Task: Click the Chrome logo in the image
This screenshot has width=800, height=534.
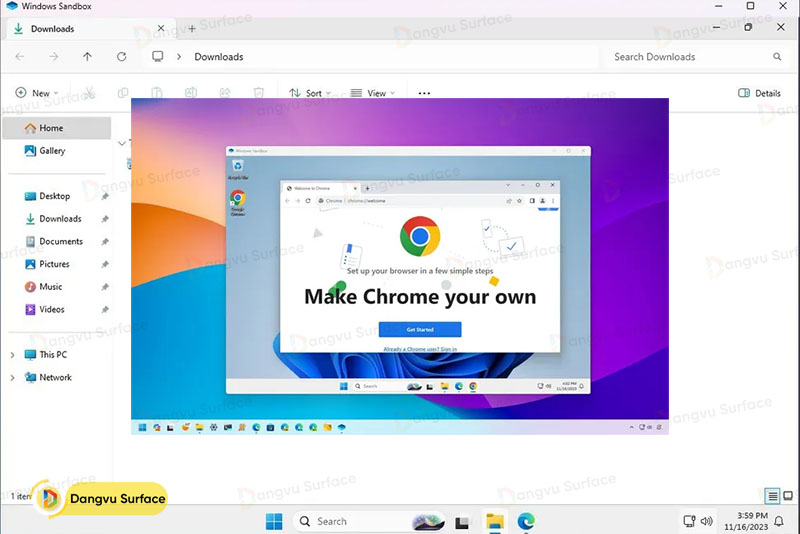Action: tap(420, 236)
